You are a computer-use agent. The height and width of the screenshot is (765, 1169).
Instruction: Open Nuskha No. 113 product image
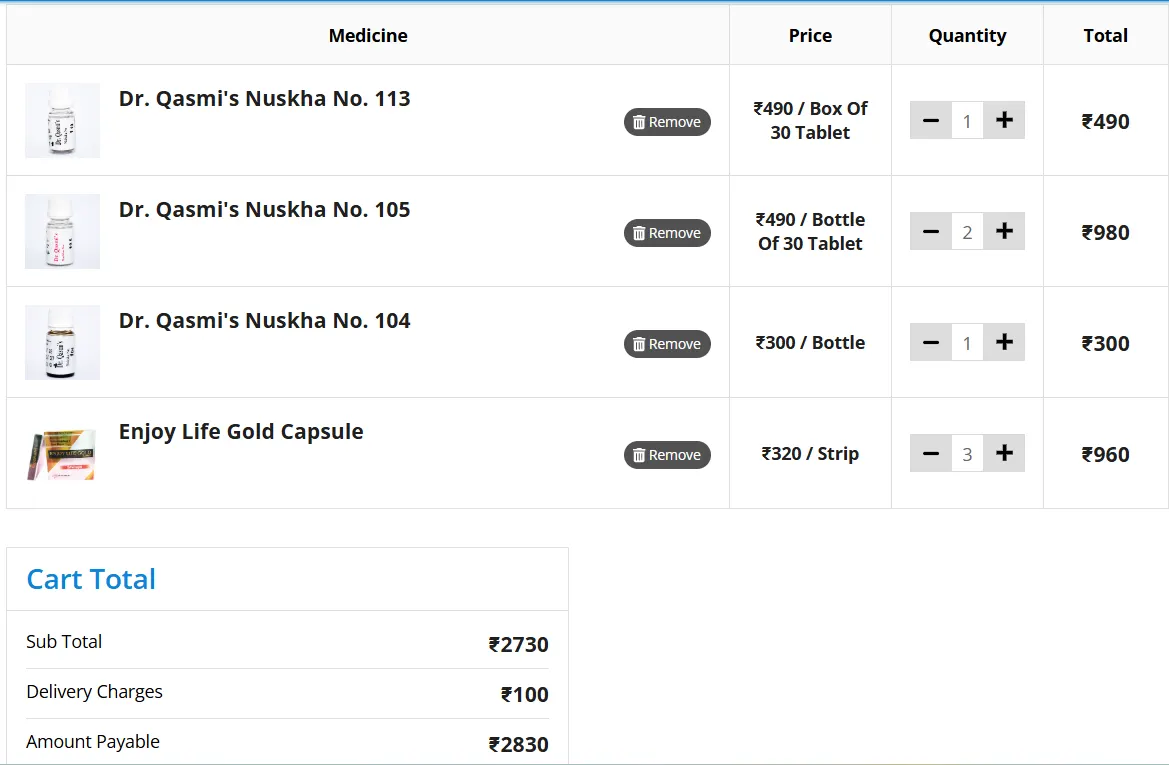(62, 121)
